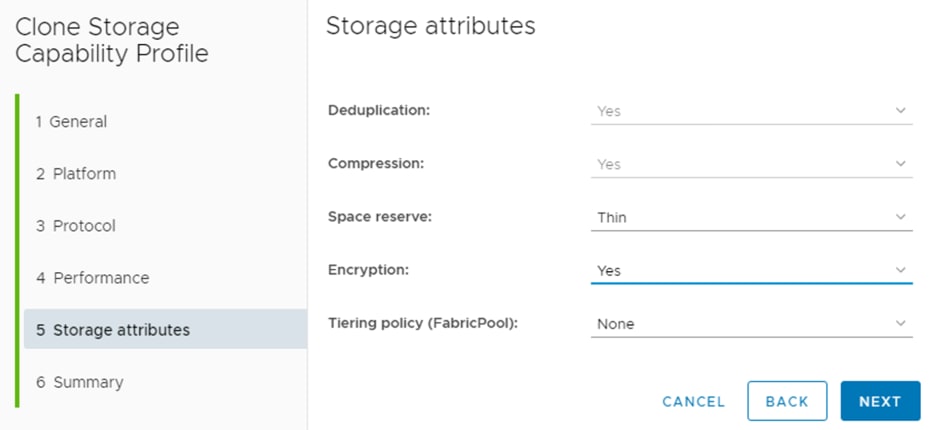The width and height of the screenshot is (931, 430).
Task: Open the Performance wizard step
Action: pyautogui.click(x=92, y=278)
